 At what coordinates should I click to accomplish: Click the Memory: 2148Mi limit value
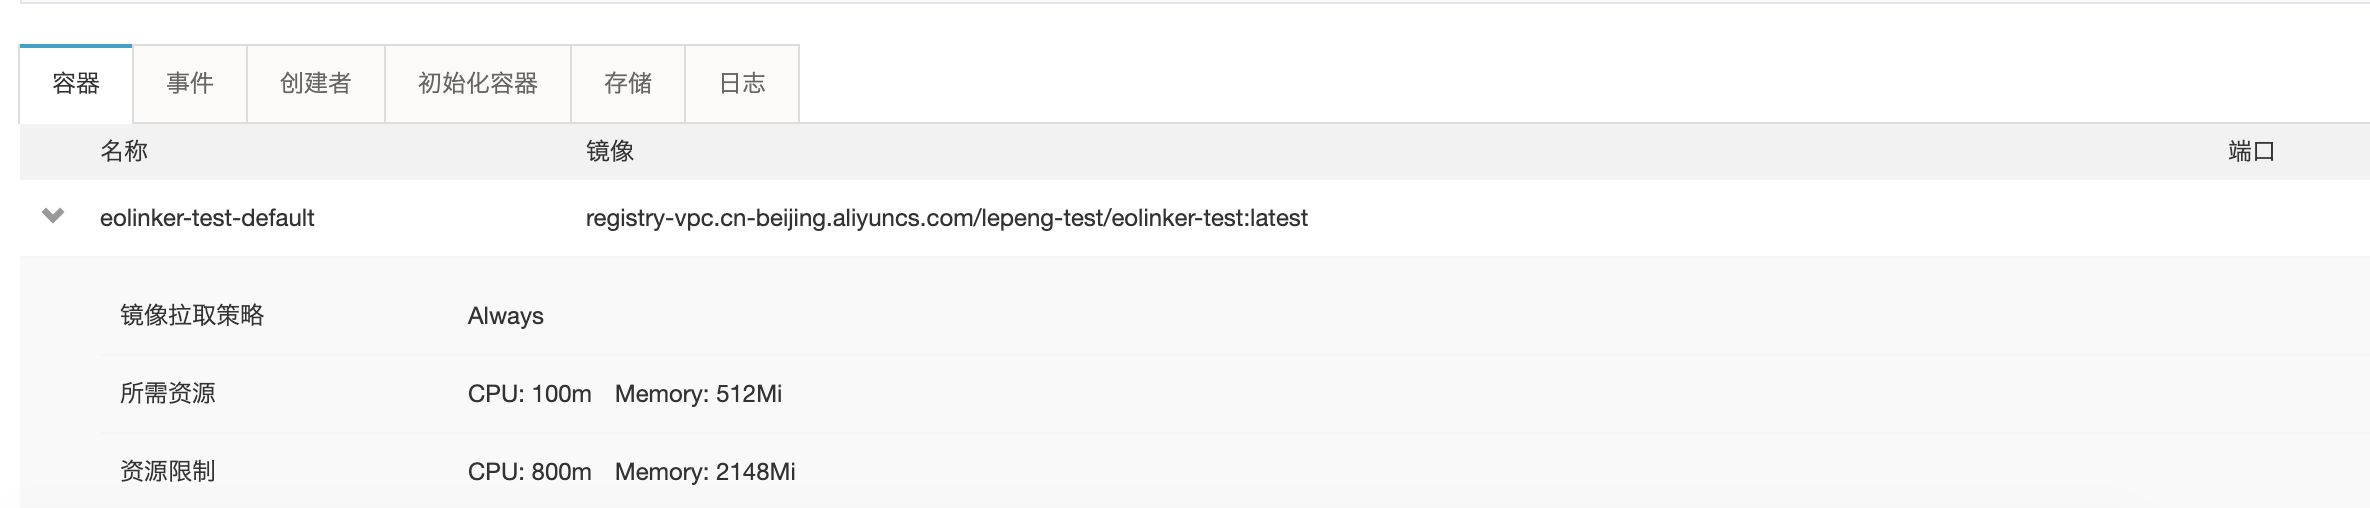705,472
